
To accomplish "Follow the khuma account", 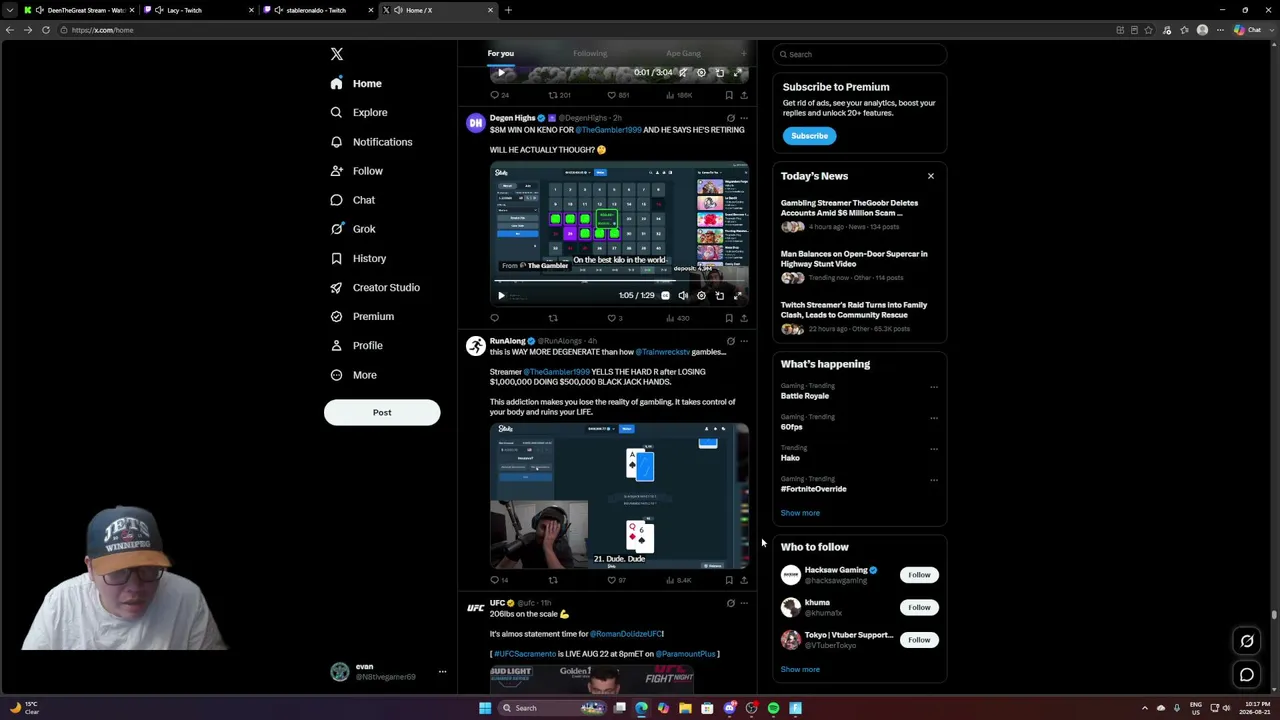I will coord(919,607).
